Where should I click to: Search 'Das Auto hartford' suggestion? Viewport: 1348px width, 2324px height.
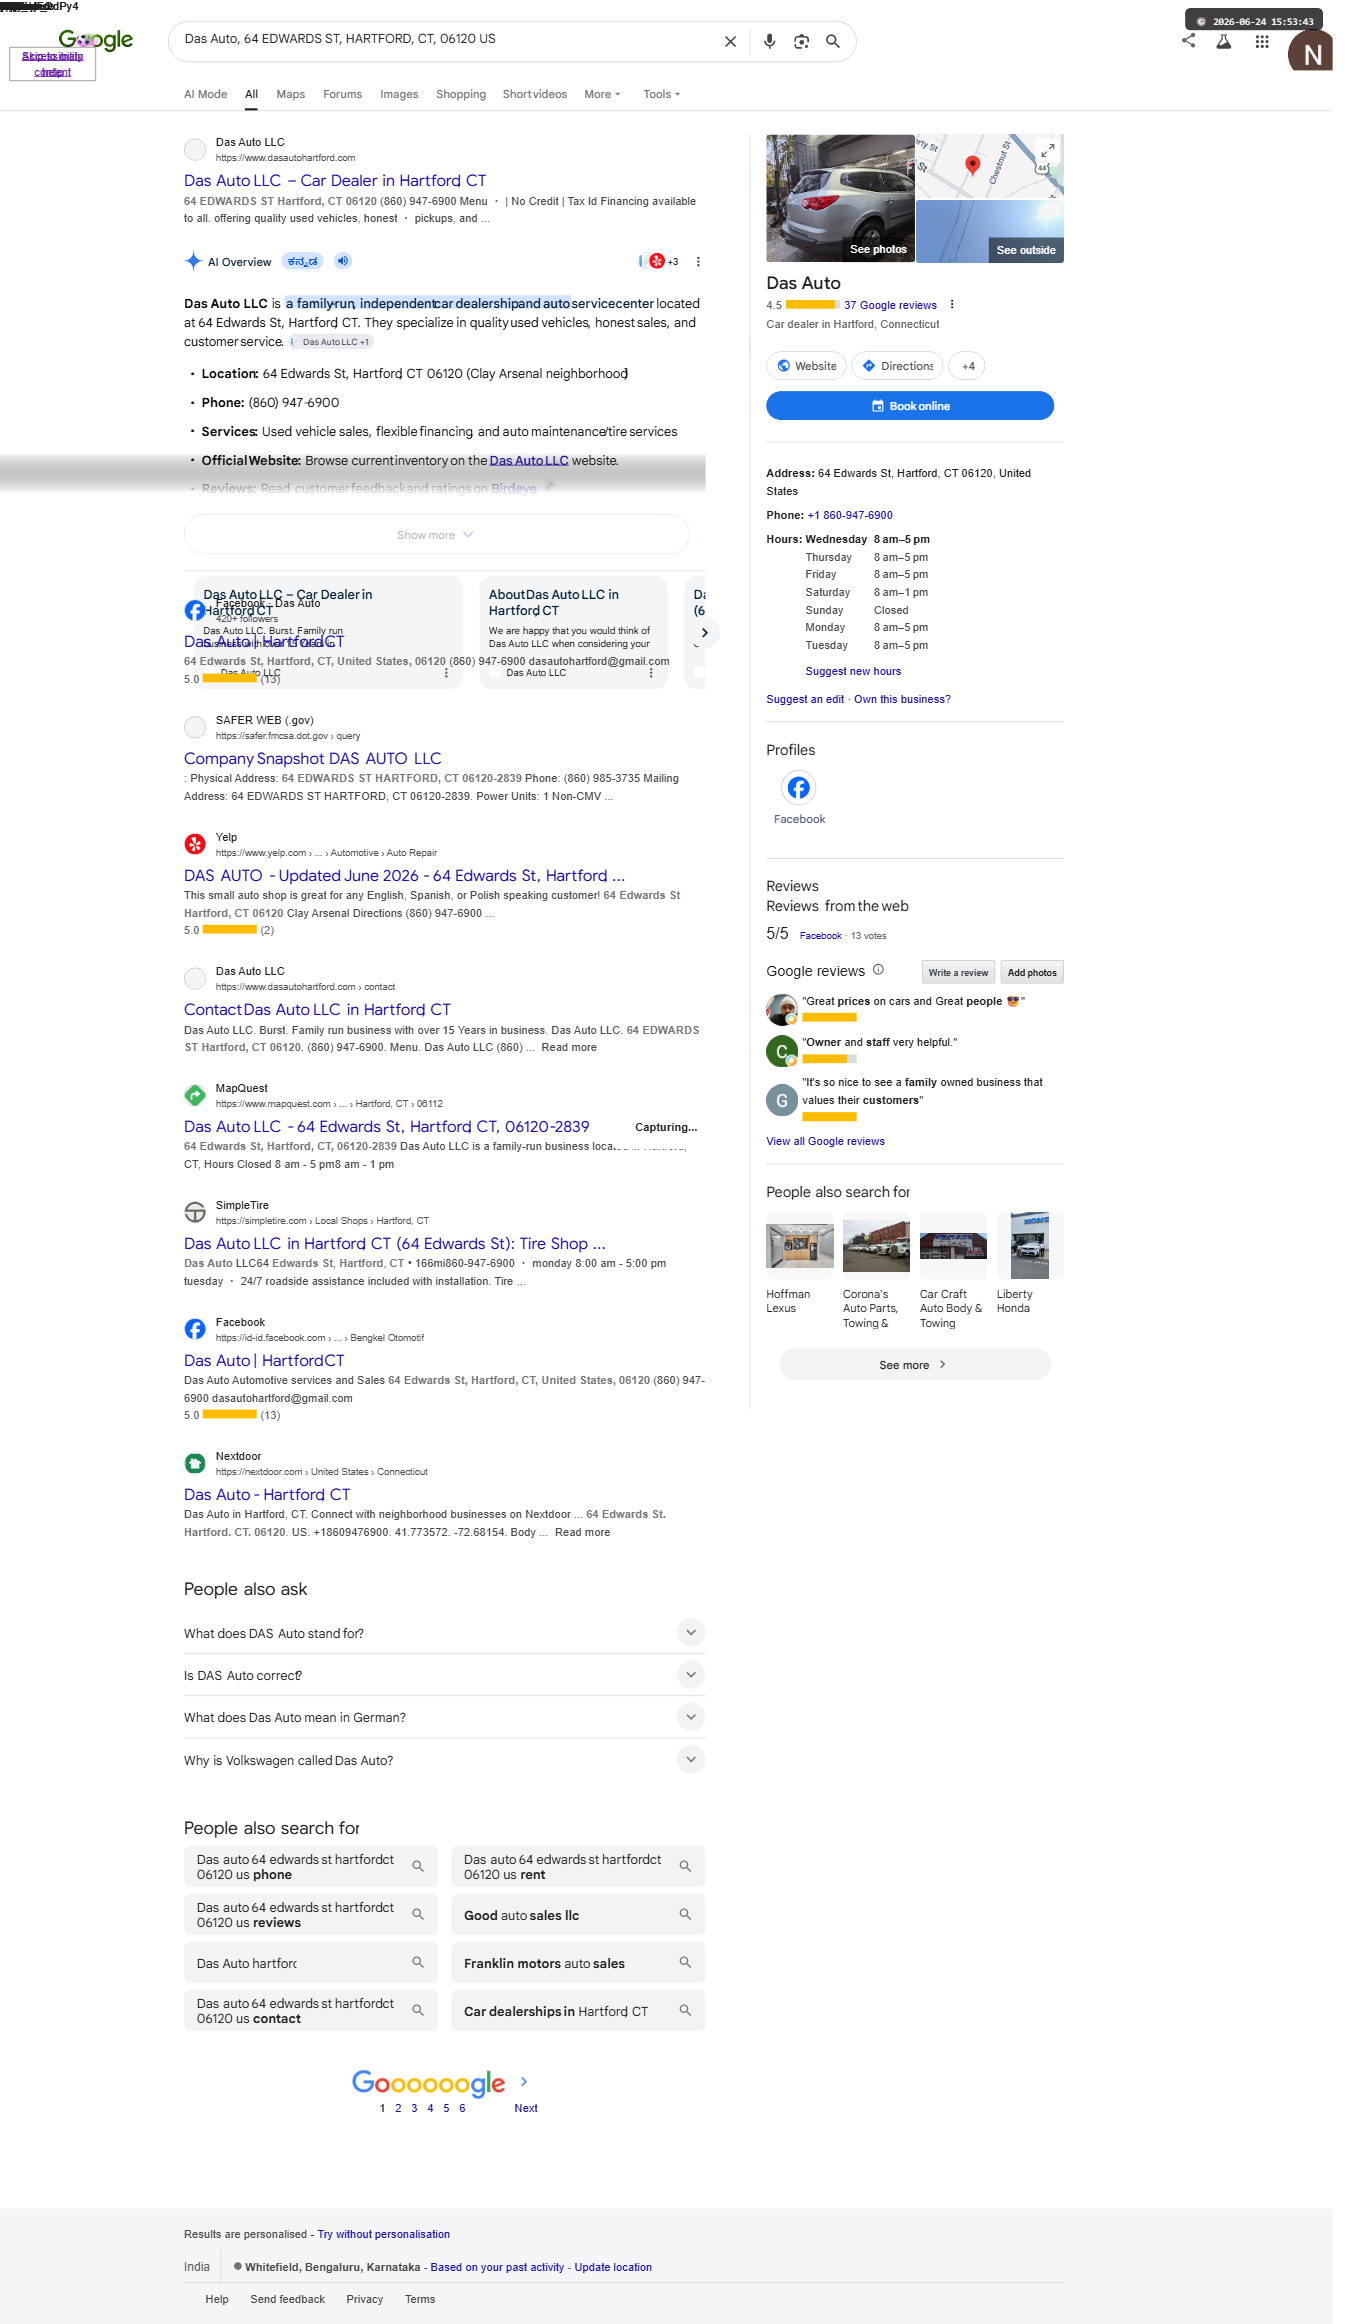[x=311, y=1962]
